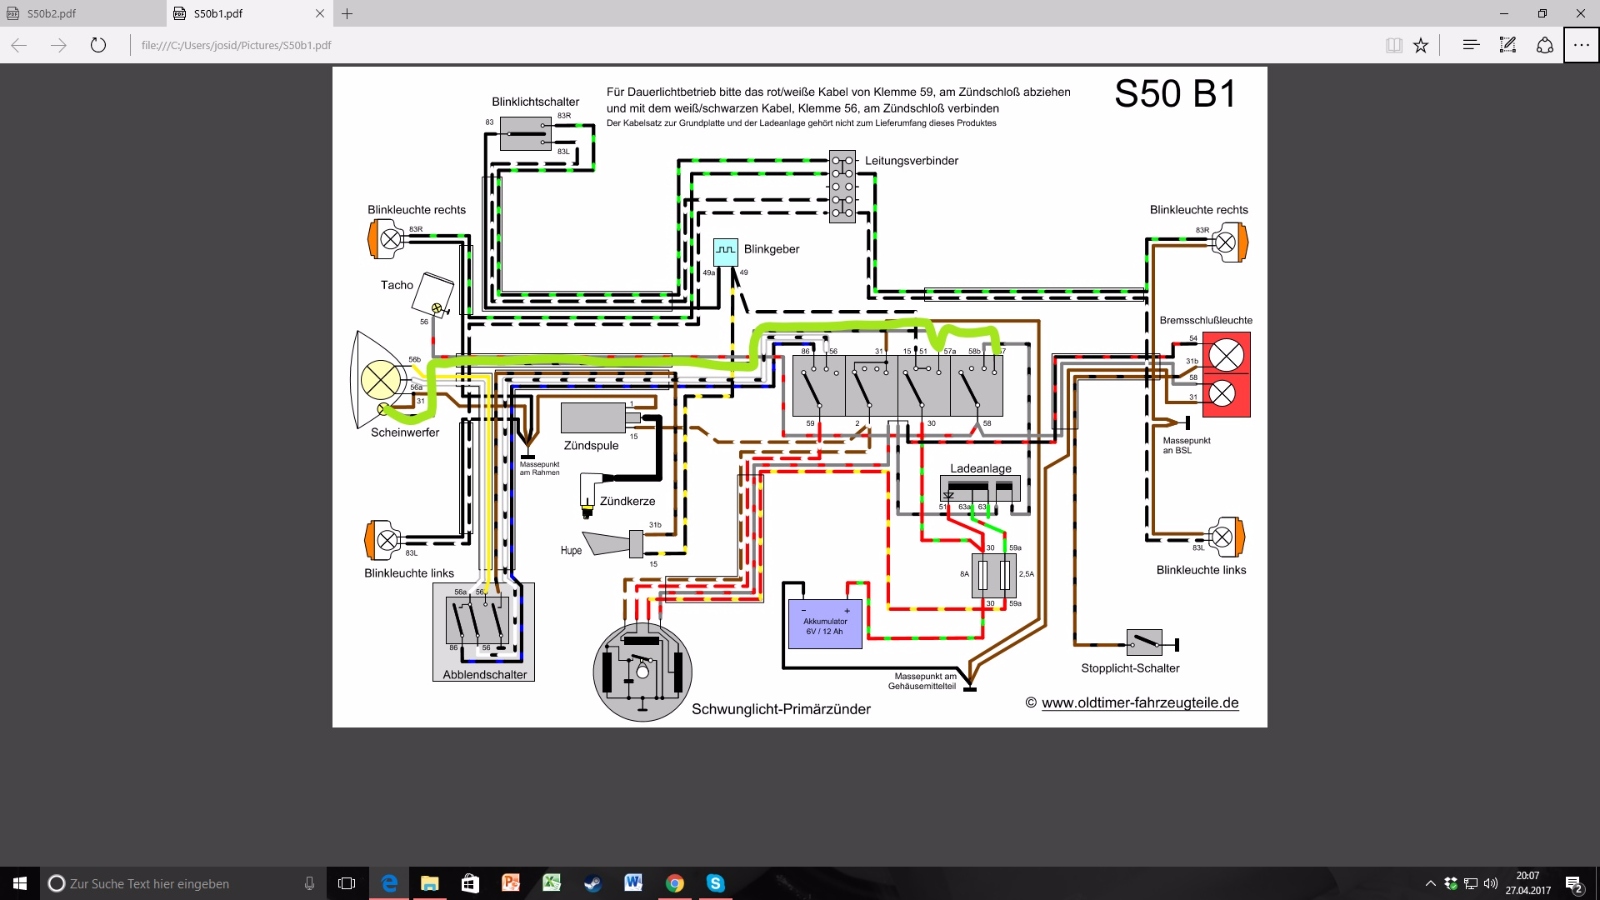Open the volume control in system tray
Screen dimensions: 1600x900
point(1490,883)
